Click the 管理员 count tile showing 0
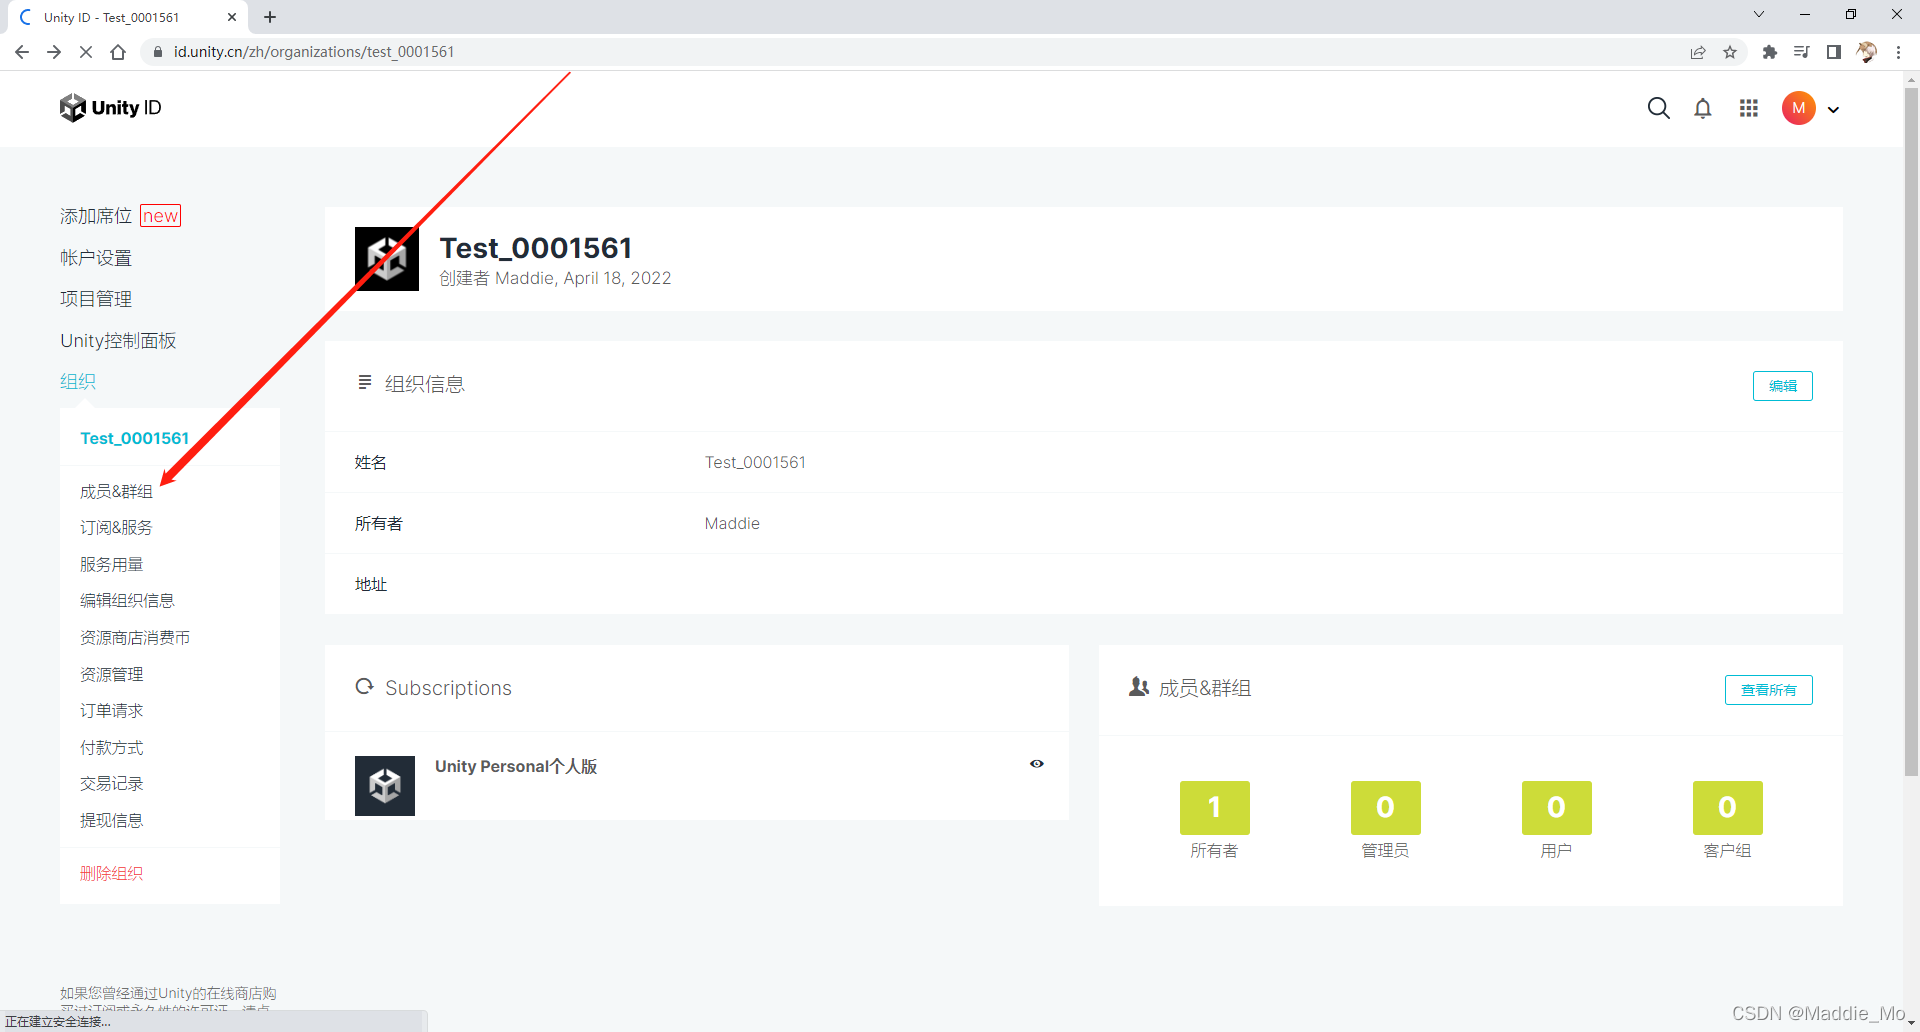The image size is (1920, 1032). 1385,807
